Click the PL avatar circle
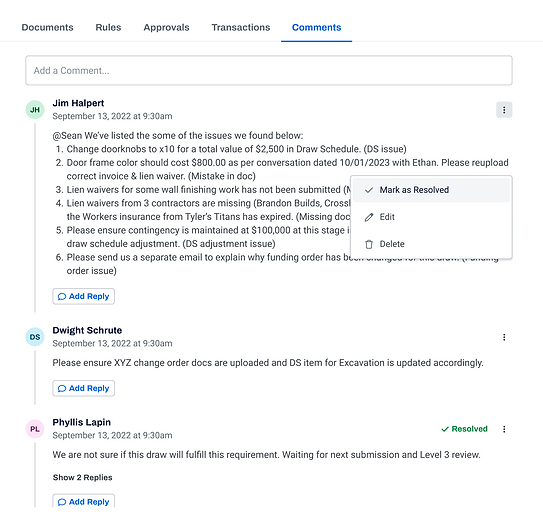Viewport: 543px width, 516px height. (x=35, y=429)
